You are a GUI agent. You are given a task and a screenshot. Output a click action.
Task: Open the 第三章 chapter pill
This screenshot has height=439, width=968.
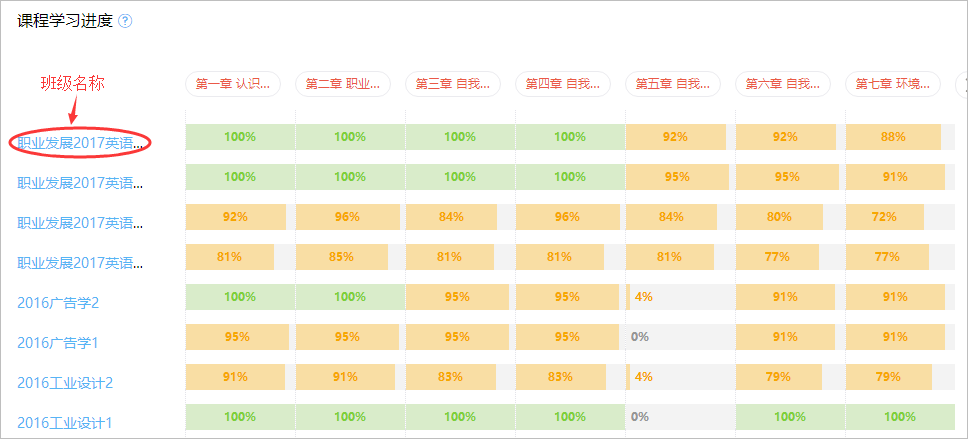click(x=453, y=84)
